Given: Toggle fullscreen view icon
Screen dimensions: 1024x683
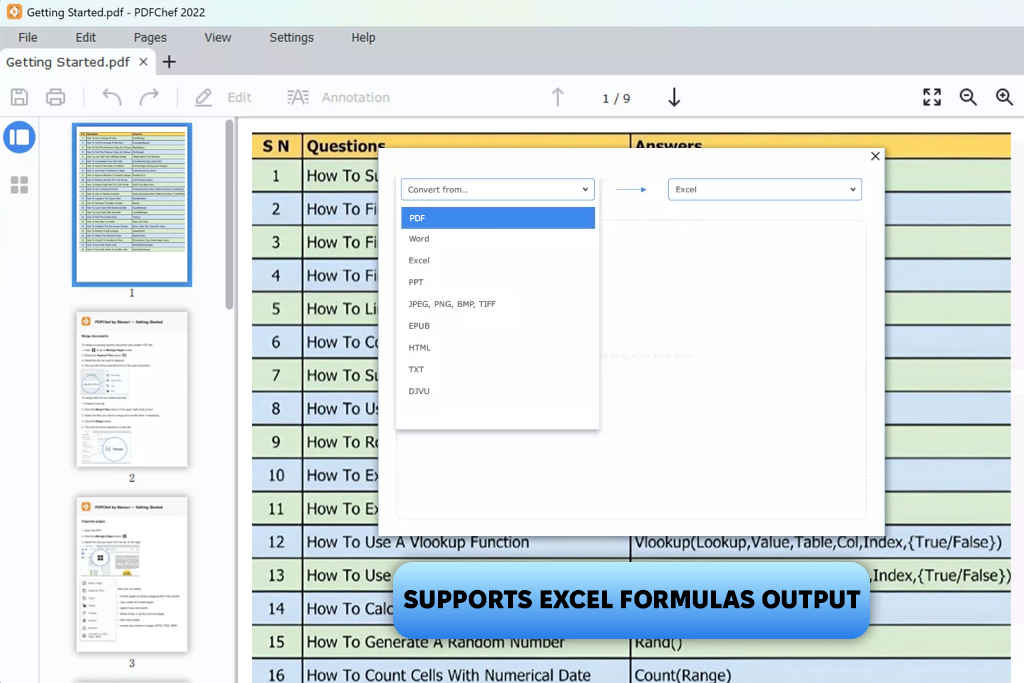Looking at the screenshot, I should pos(932,97).
